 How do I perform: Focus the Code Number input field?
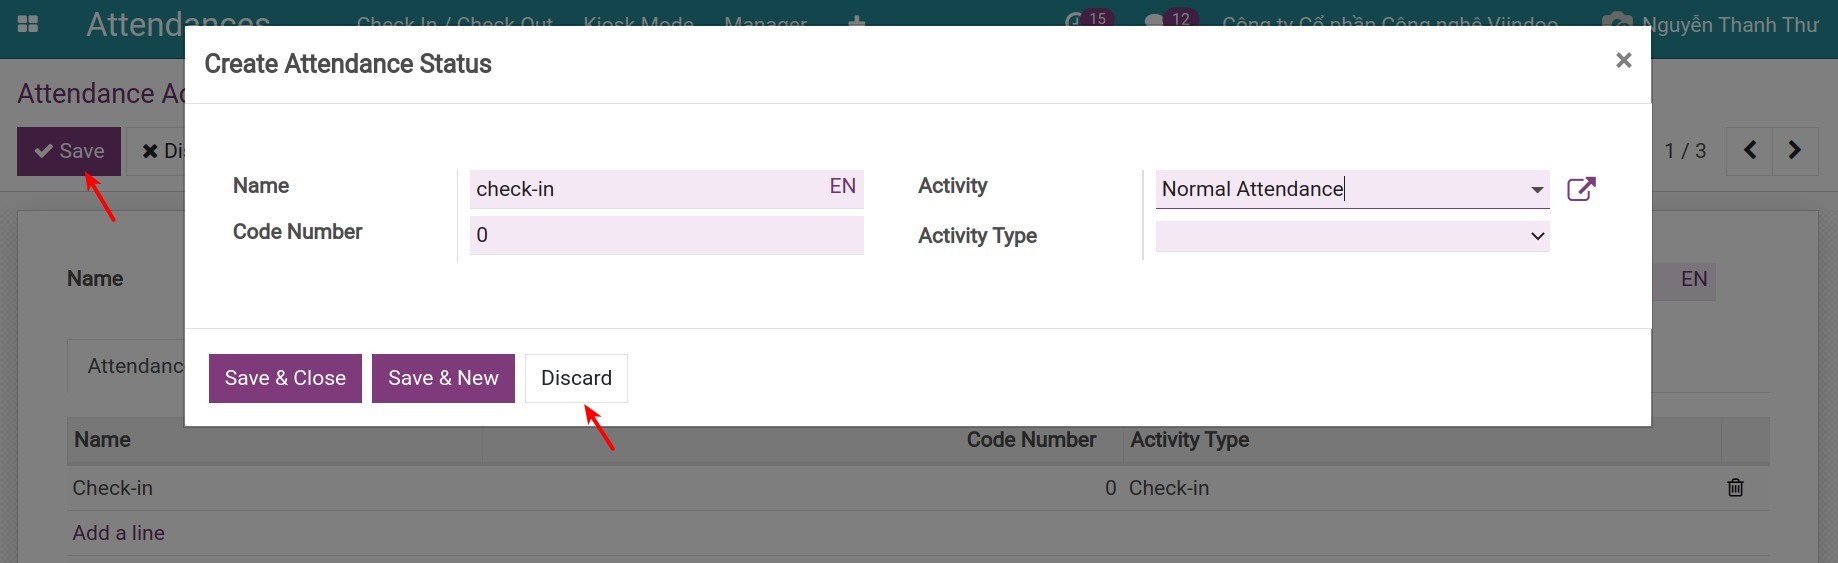(667, 235)
